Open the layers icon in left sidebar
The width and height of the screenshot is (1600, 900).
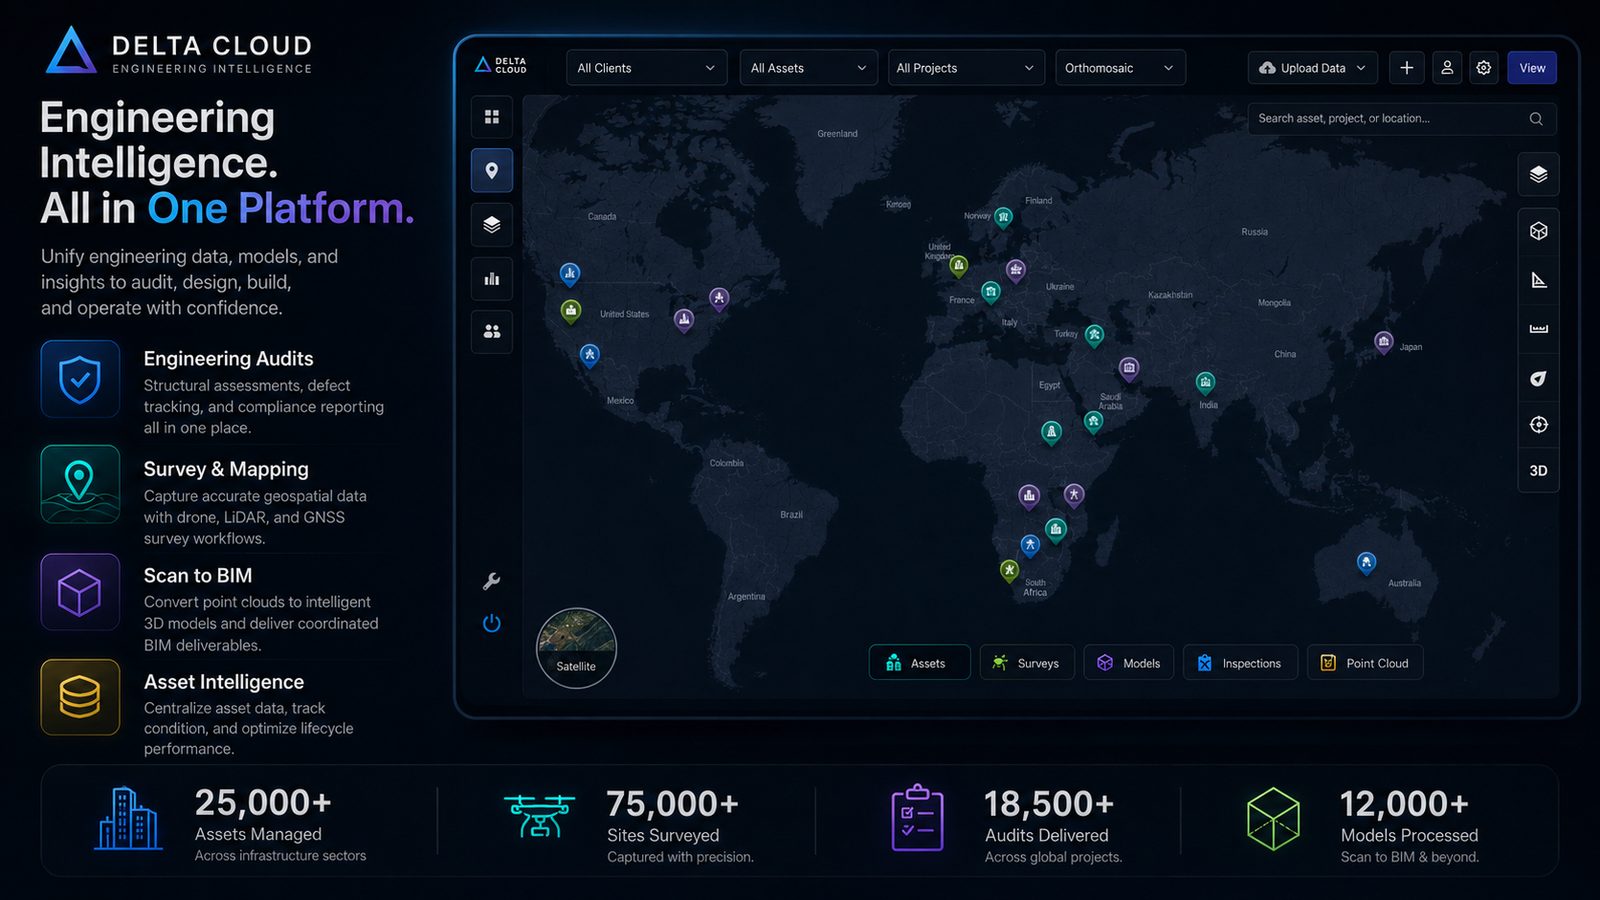[491, 224]
